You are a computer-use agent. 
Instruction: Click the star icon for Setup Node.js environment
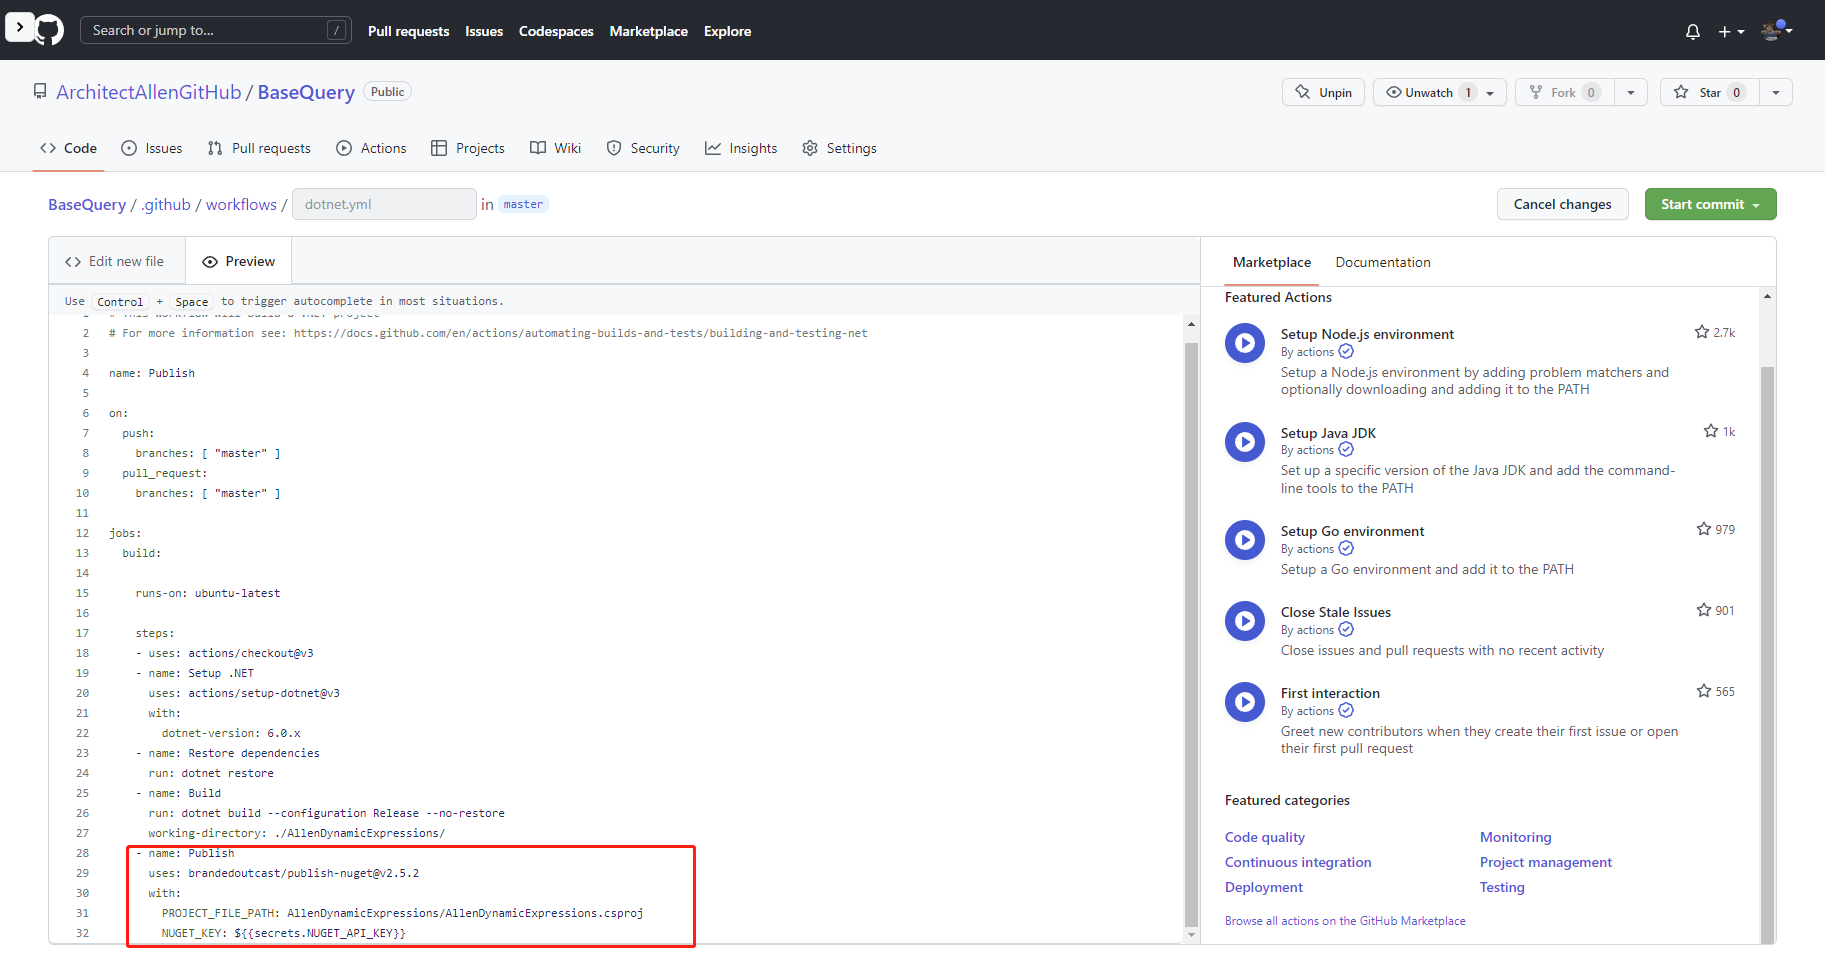(1702, 332)
